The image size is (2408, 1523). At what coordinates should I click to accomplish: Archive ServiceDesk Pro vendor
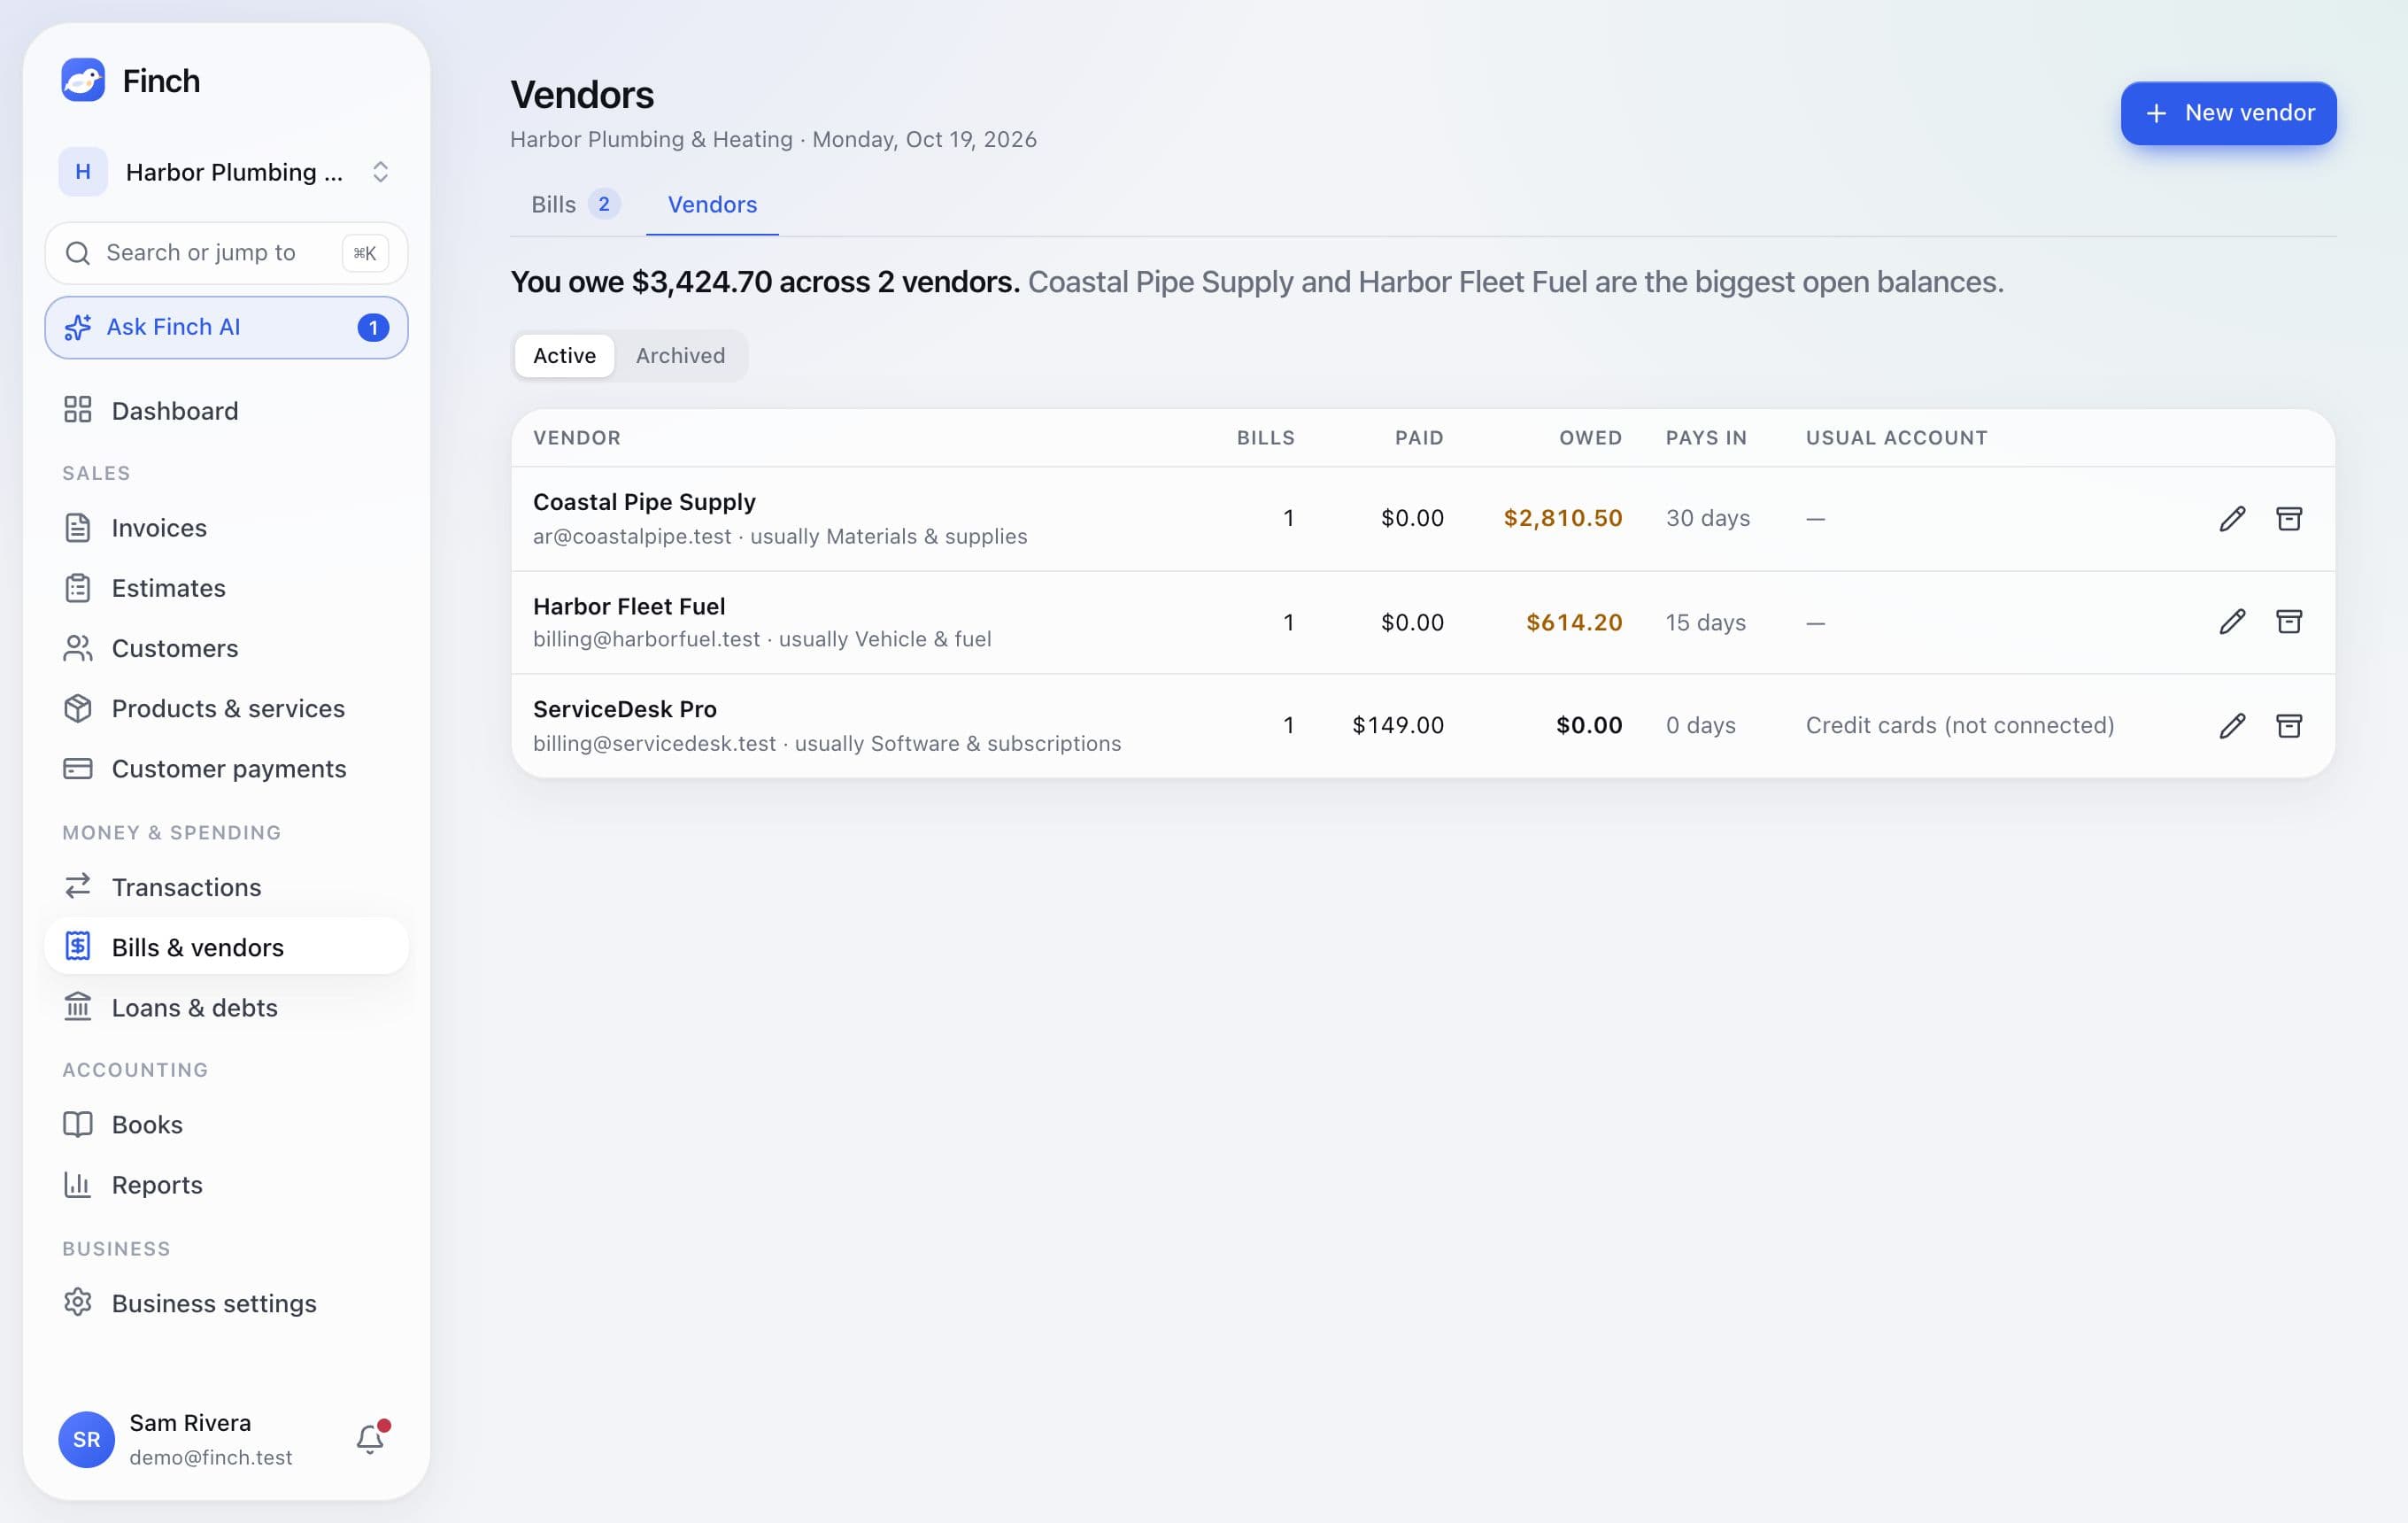[x=2289, y=726]
